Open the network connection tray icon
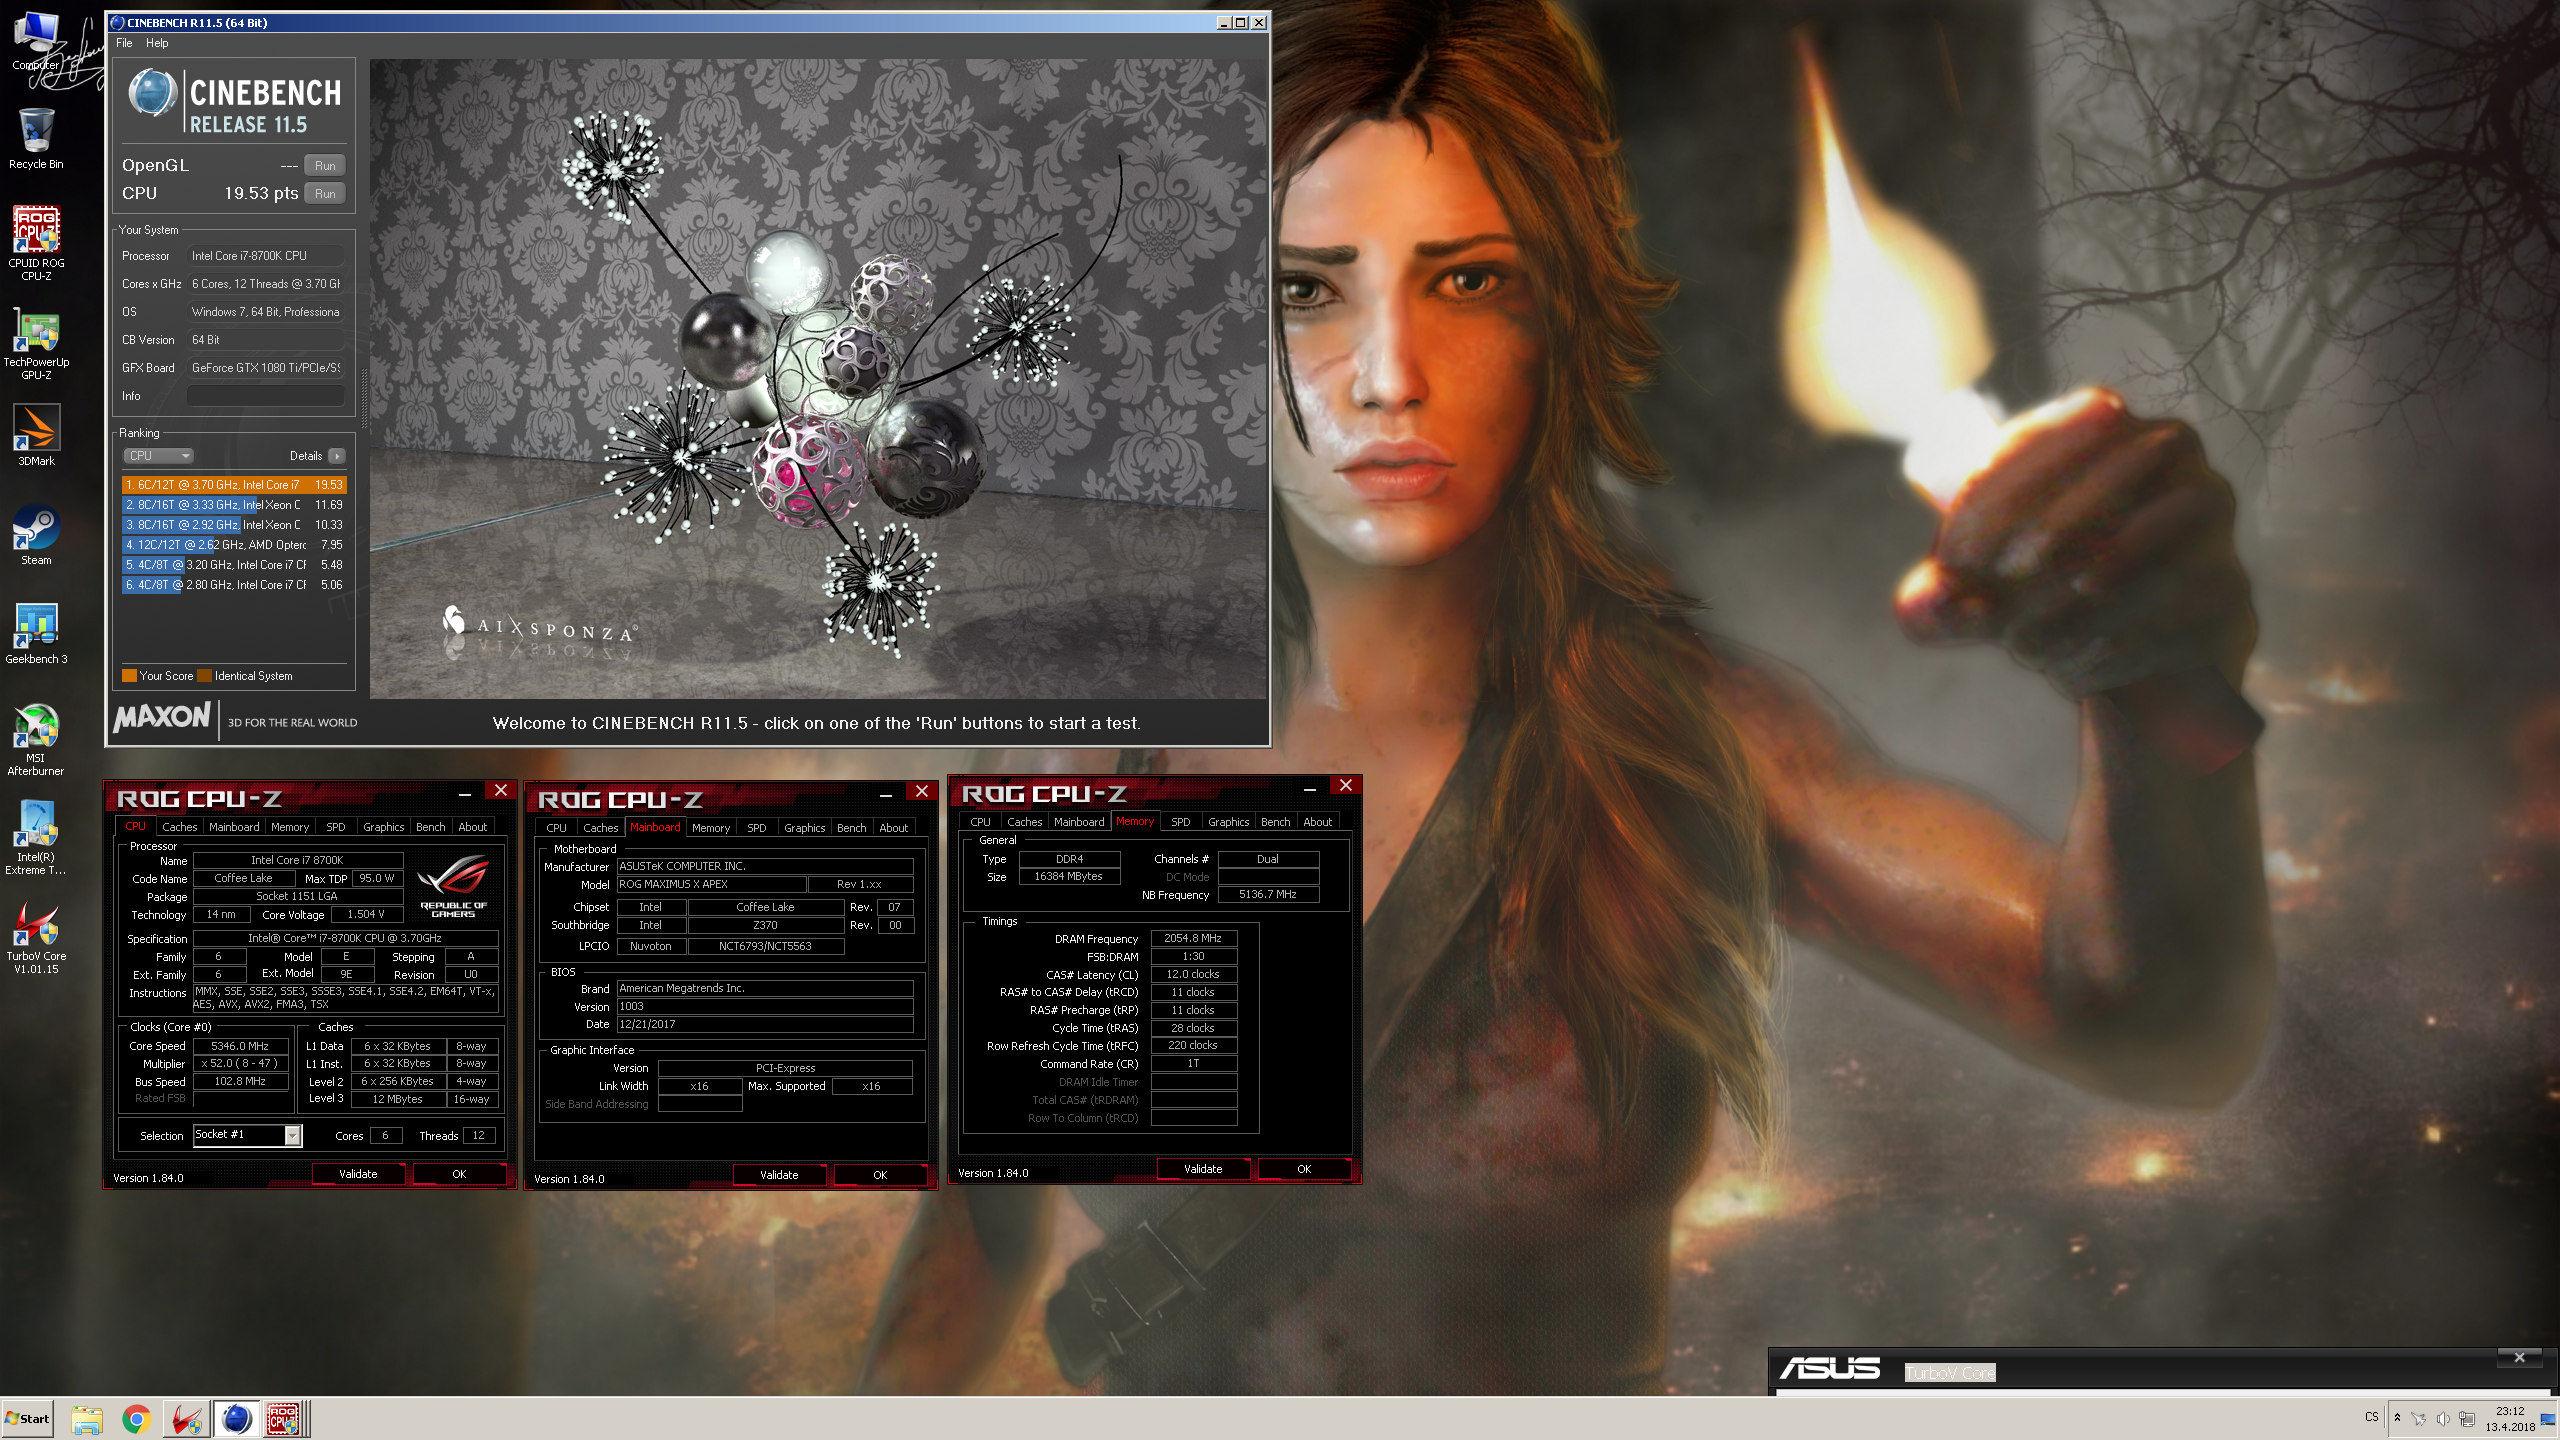This screenshot has width=2560, height=1440. [2467, 1418]
